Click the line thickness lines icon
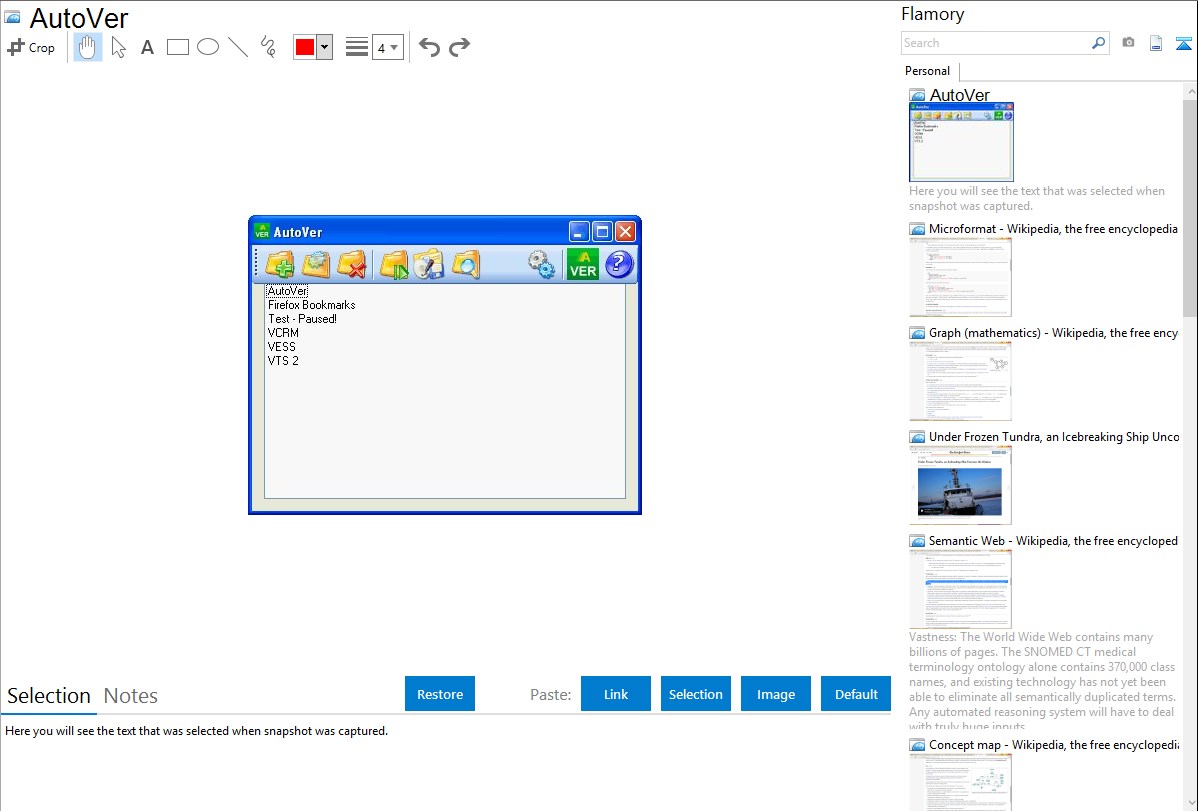This screenshot has width=1198, height=811. pyautogui.click(x=357, y=47)
